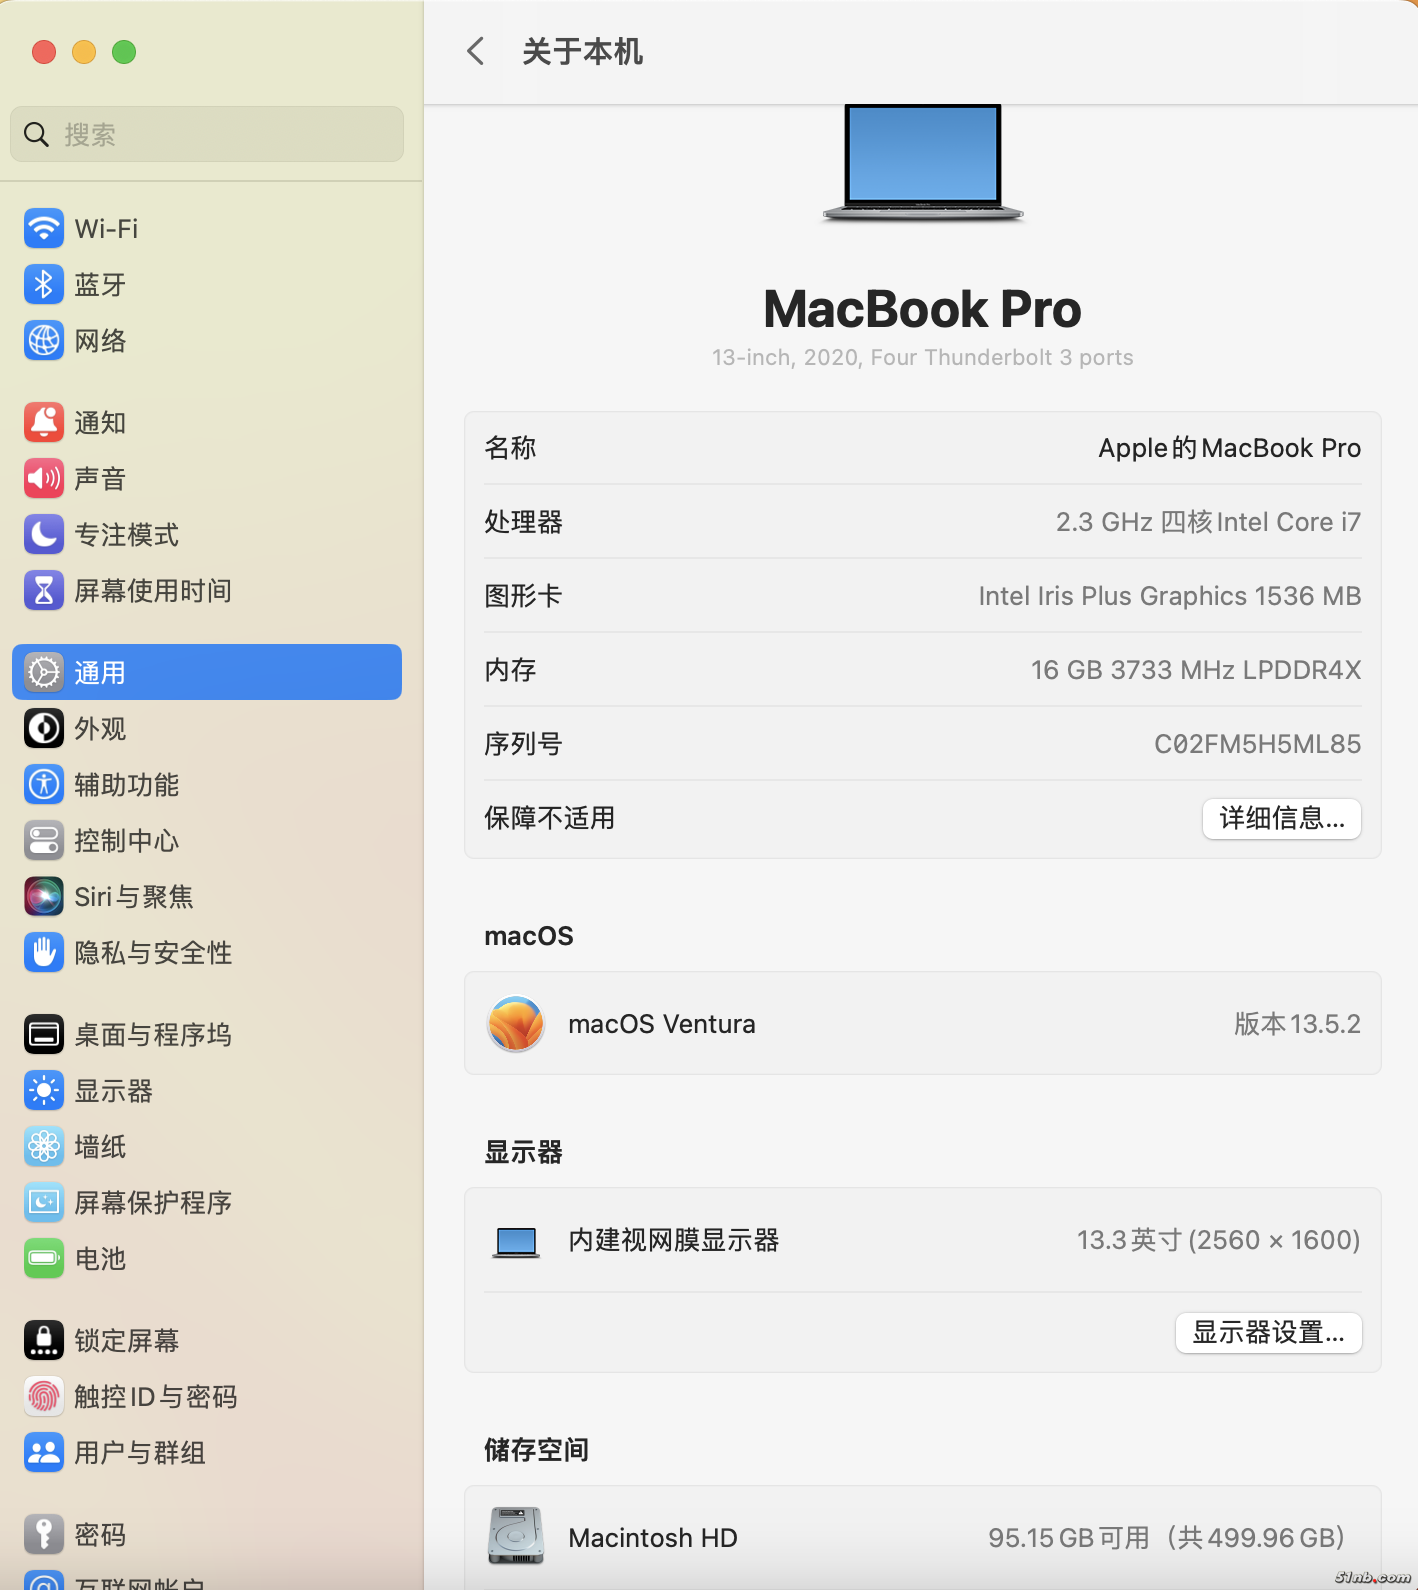Open the 锁定屏幕 lock icon
The image size is (1418, 1590).
44,1341
